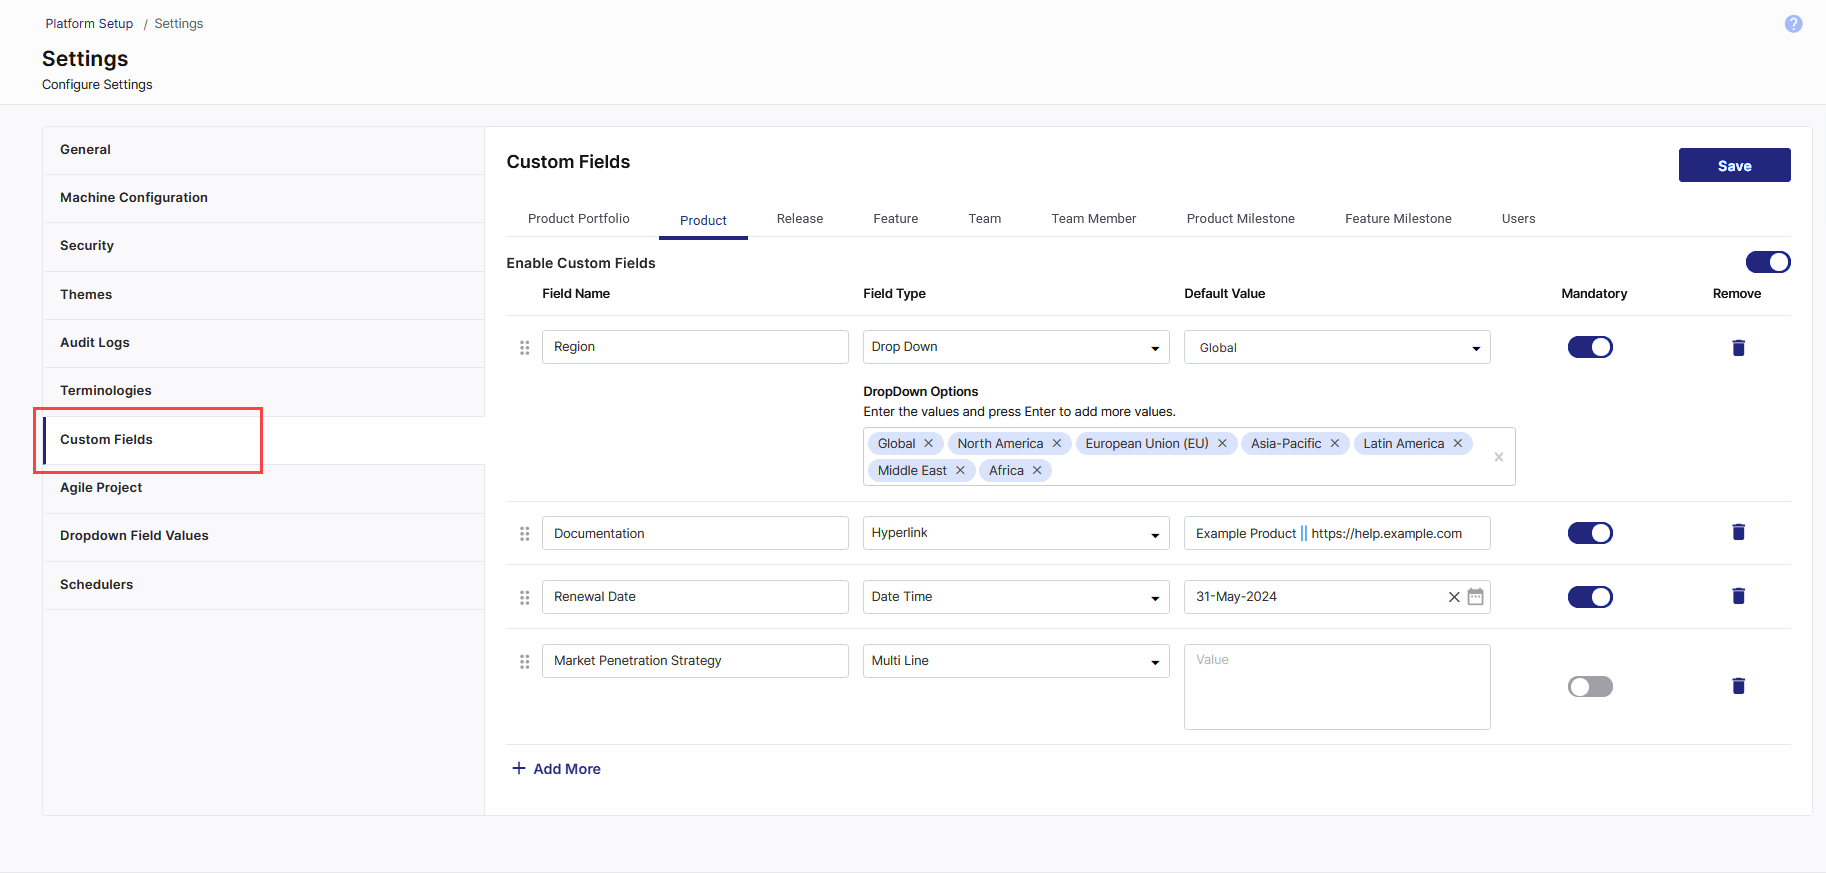Open the Feature Milestone tab

(1397, 219)
